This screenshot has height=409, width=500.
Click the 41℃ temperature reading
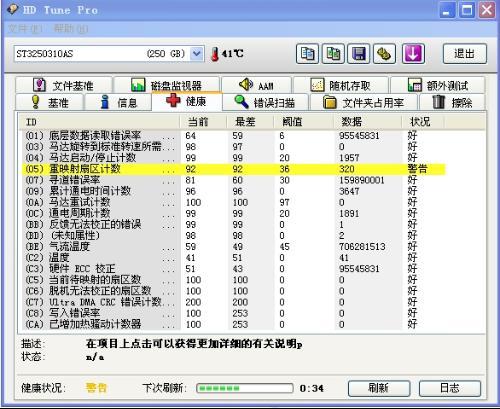coord(232,54)
